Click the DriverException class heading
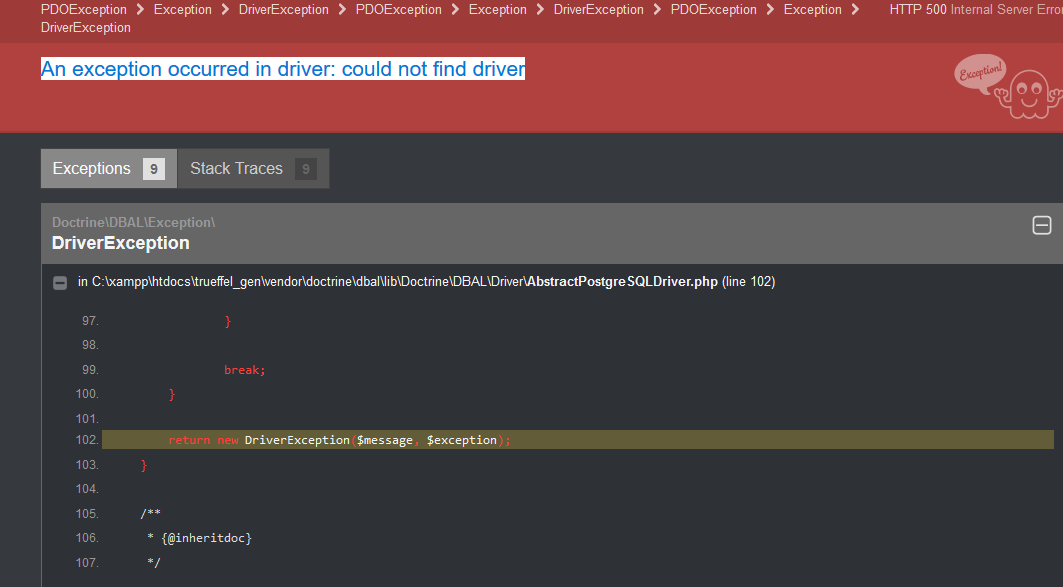Viewport: 1063px width, 587px height. point(120,243)
